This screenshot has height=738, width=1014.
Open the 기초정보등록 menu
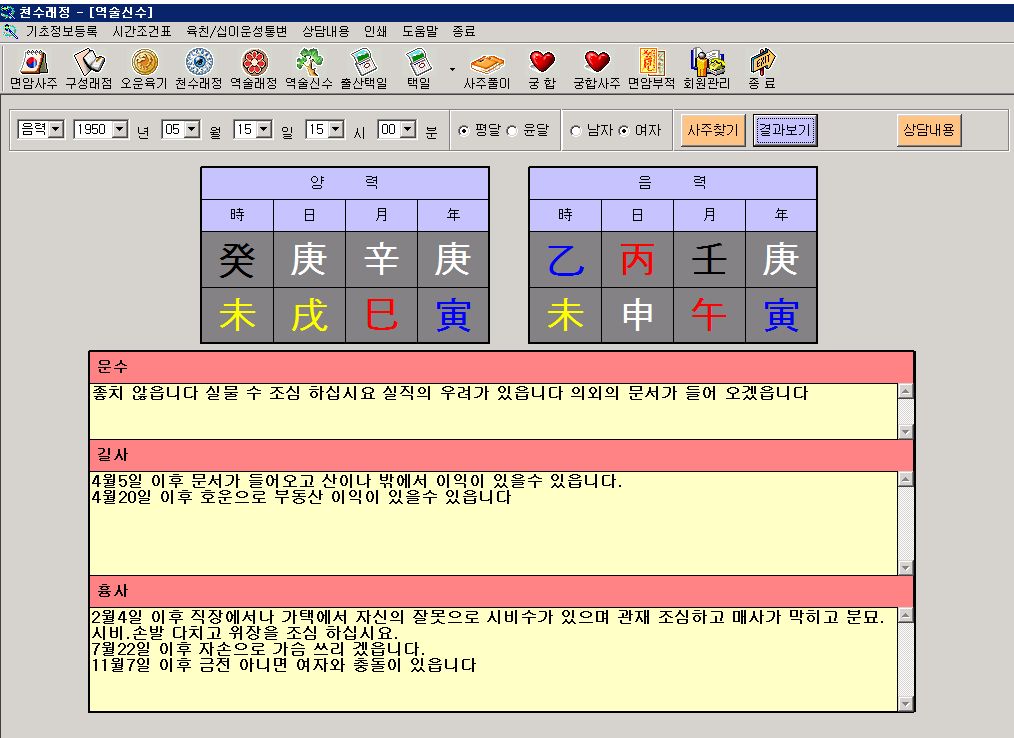click(61, 31)
